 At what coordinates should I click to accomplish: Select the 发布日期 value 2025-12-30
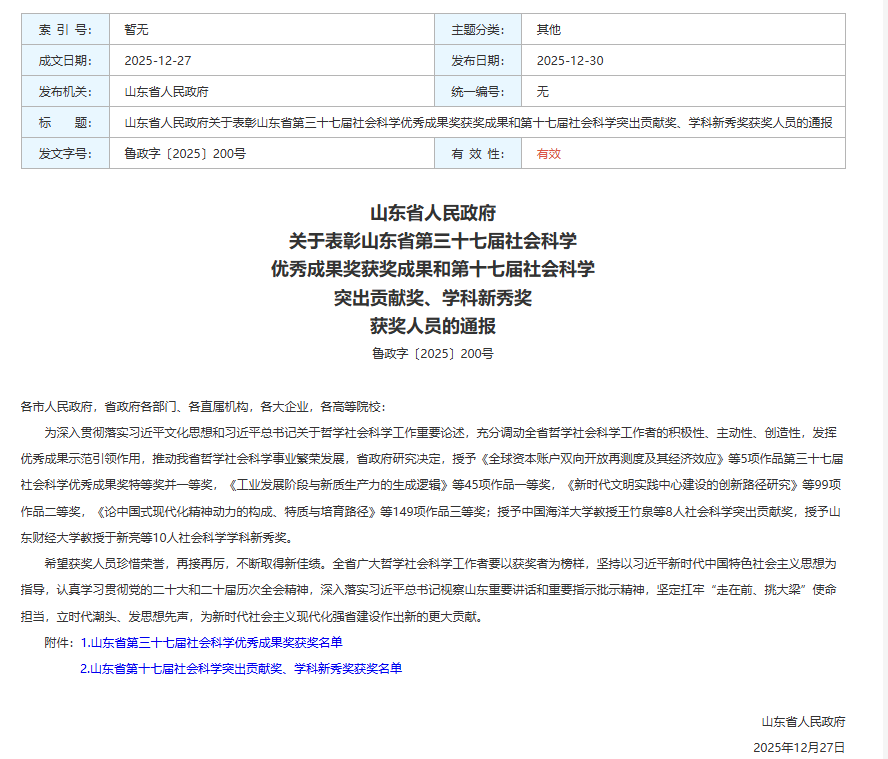coord(570,60)
